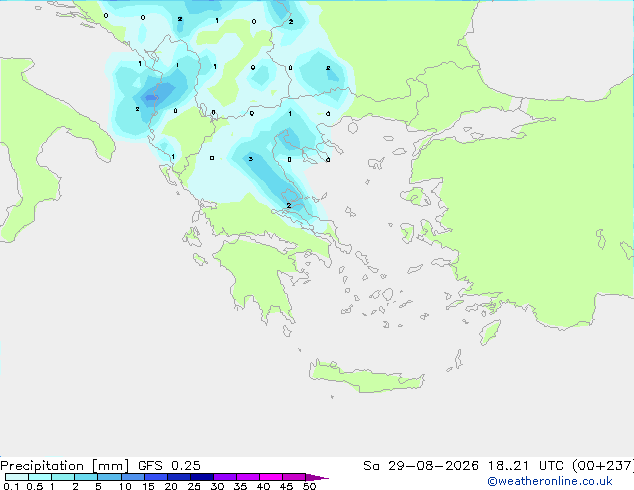Viewport: 634px width, 490px height.
Task: Click the '0.5' legend value label
Action: click(x=35, y=486)
